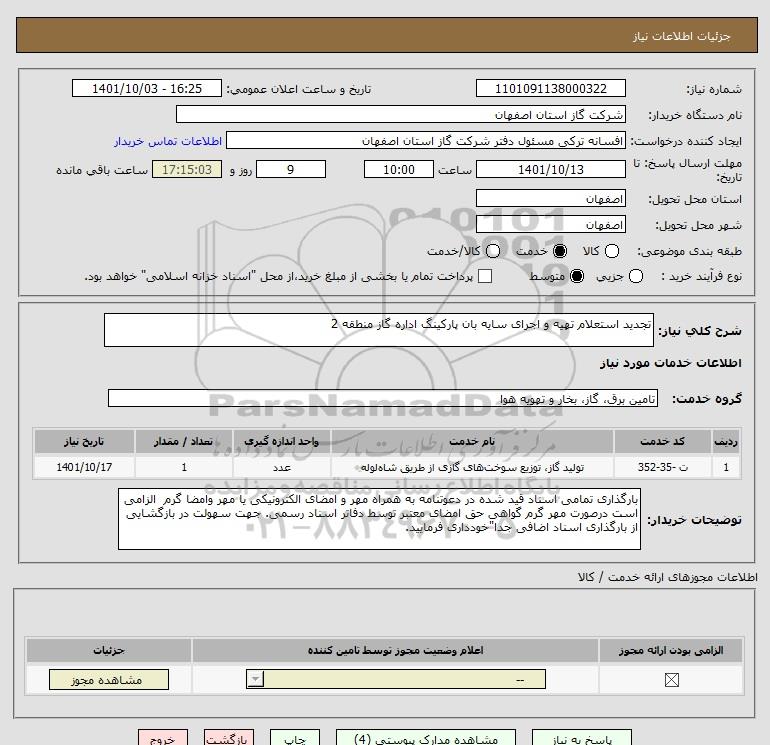Select the کالا/خدمت radio button
Viewport: 770px width, 745px height.
coord(493,251)
